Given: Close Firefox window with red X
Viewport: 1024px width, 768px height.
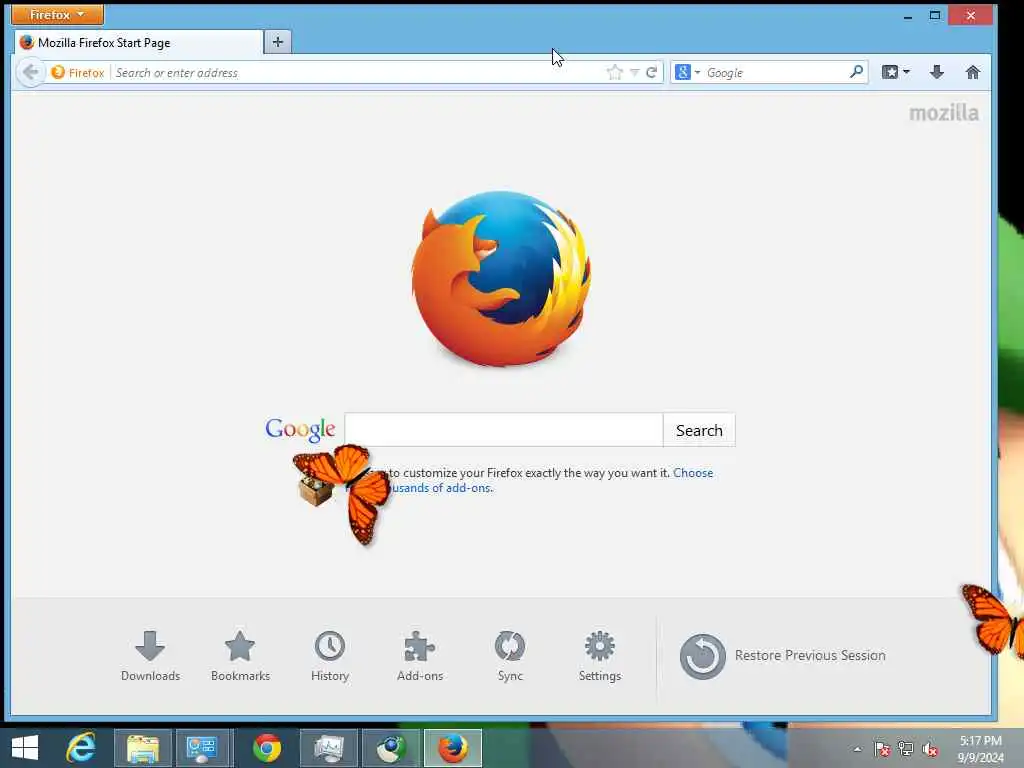Looking at the screenshot, I should tap(970, 15).
